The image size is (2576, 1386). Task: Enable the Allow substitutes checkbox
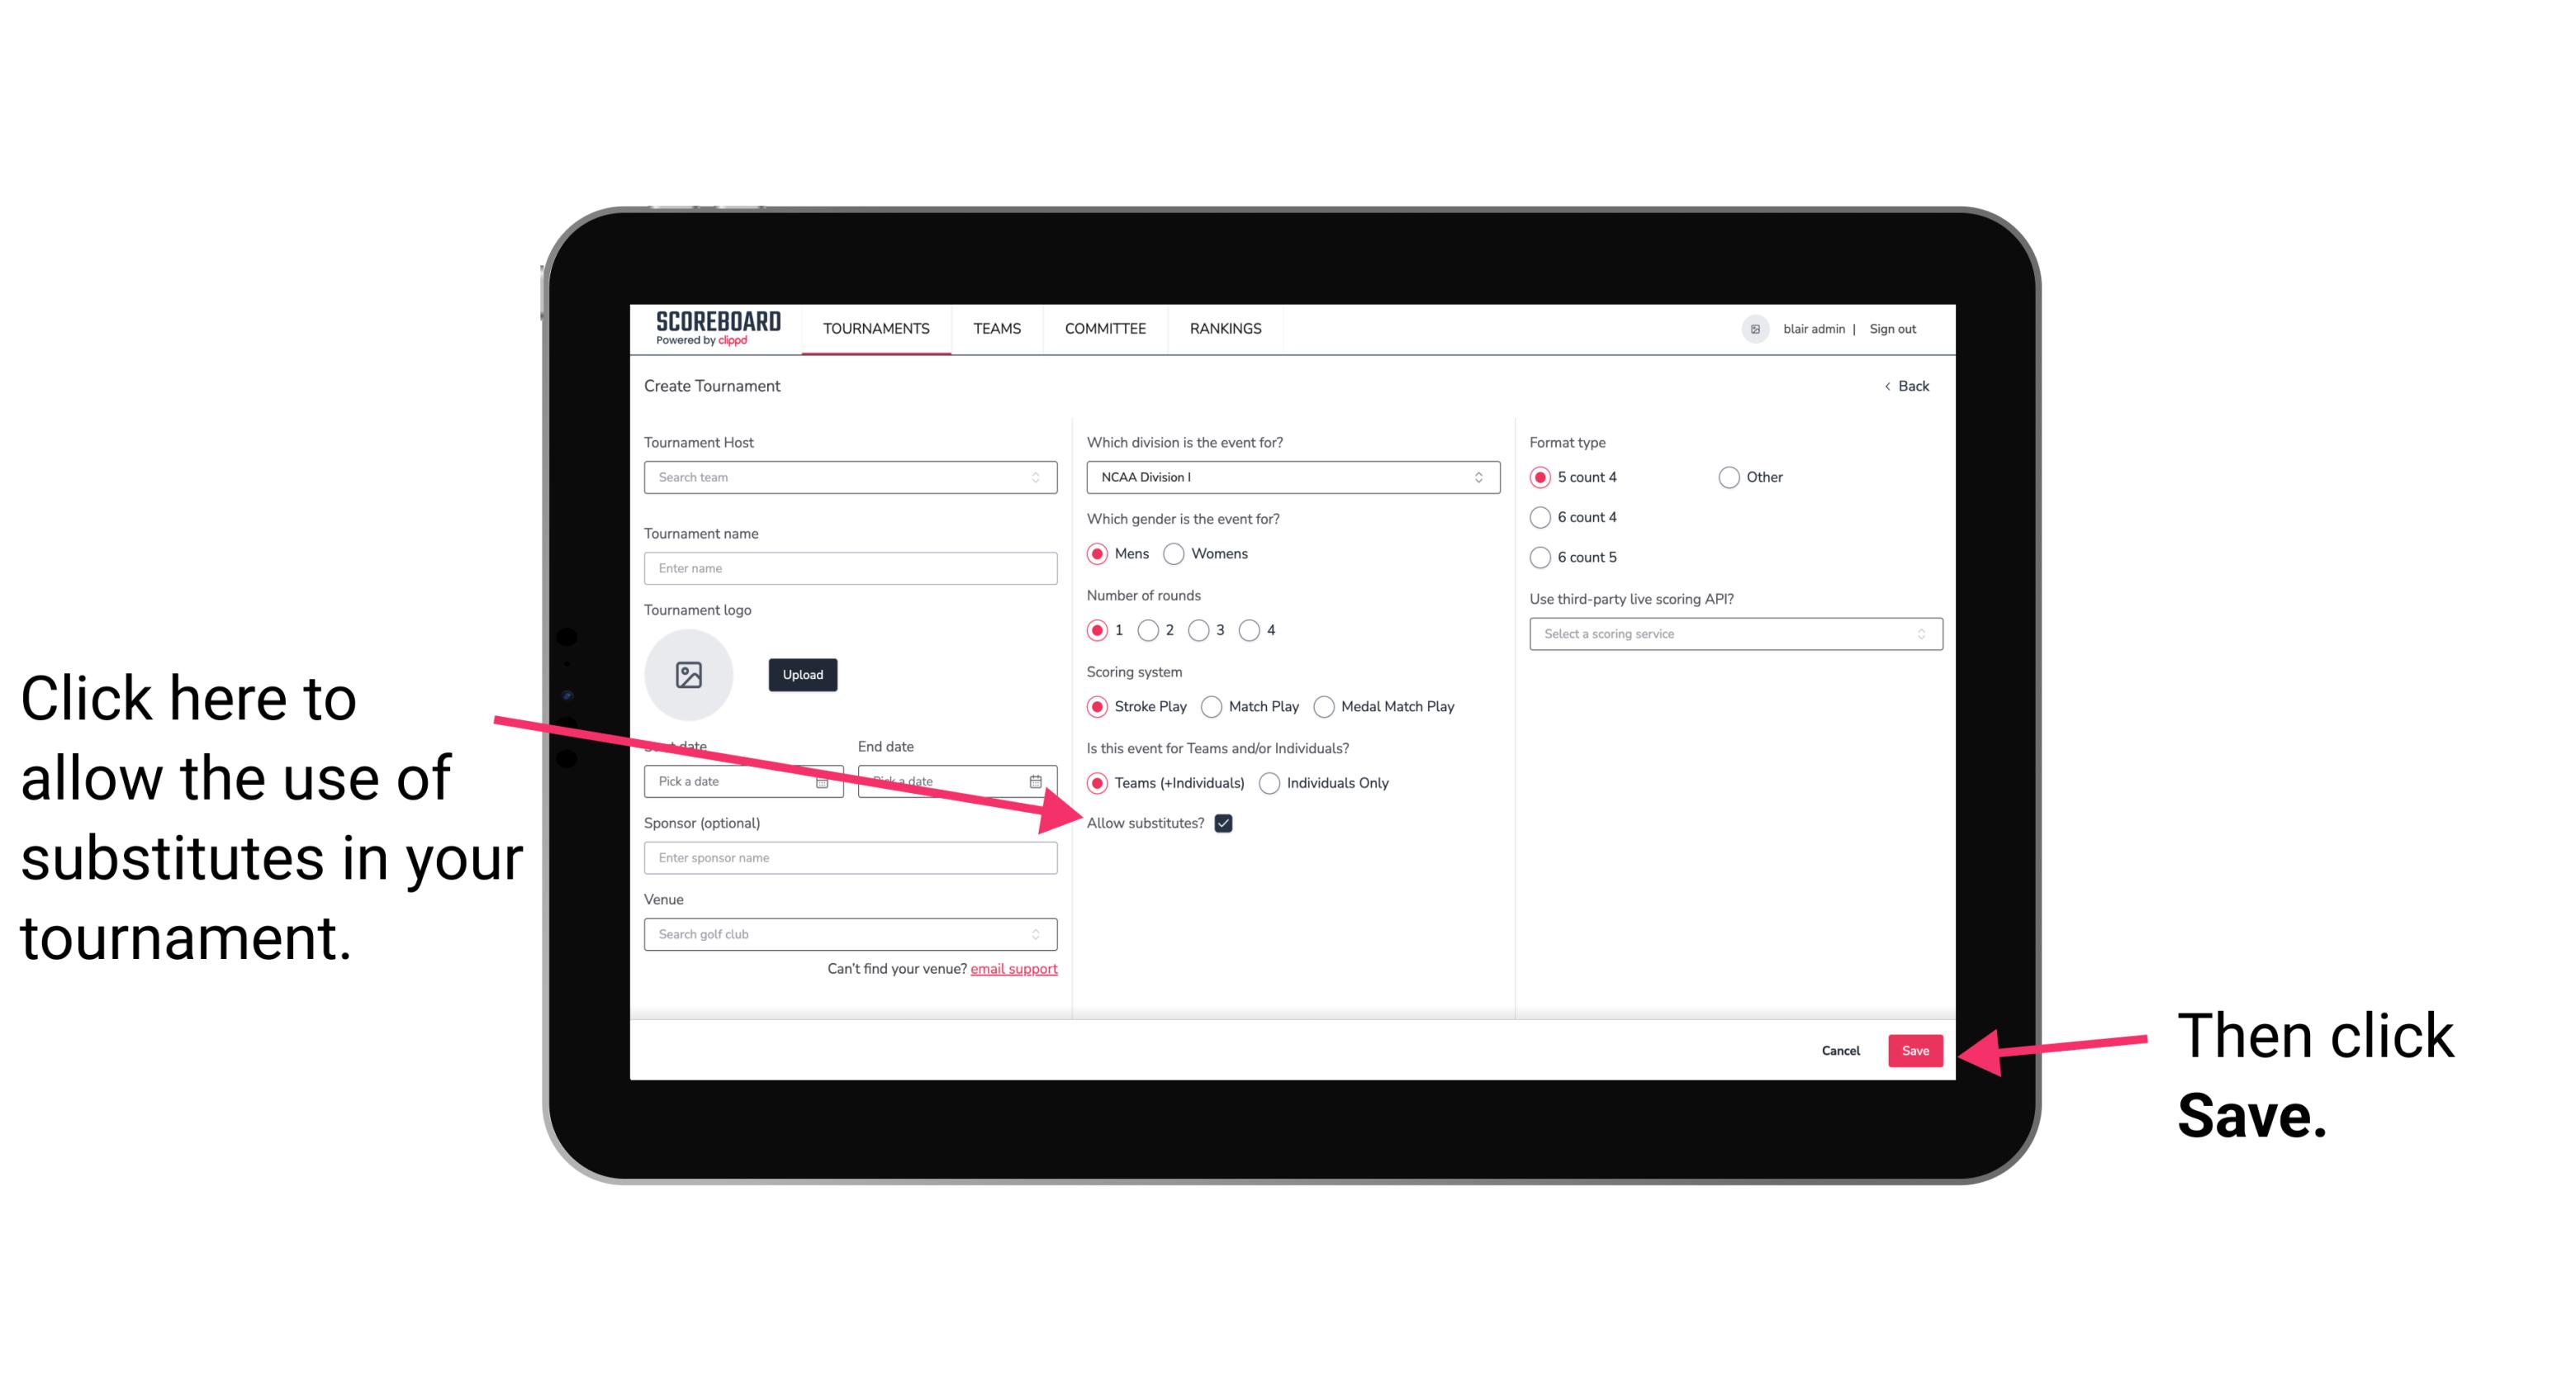(x=1228, y=823)
